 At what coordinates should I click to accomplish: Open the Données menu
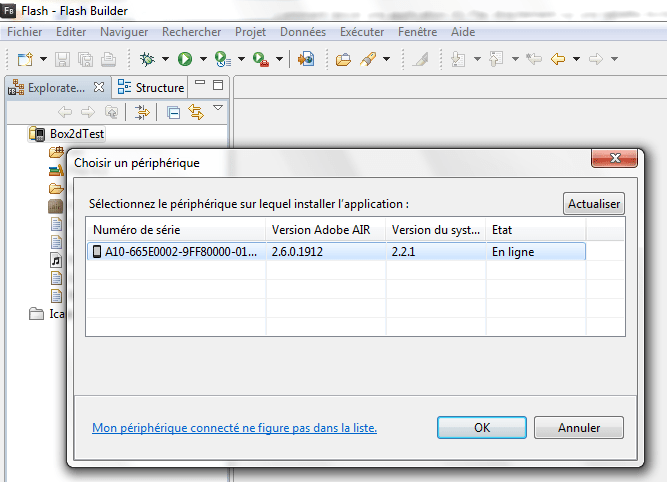[x=303, y=32]
